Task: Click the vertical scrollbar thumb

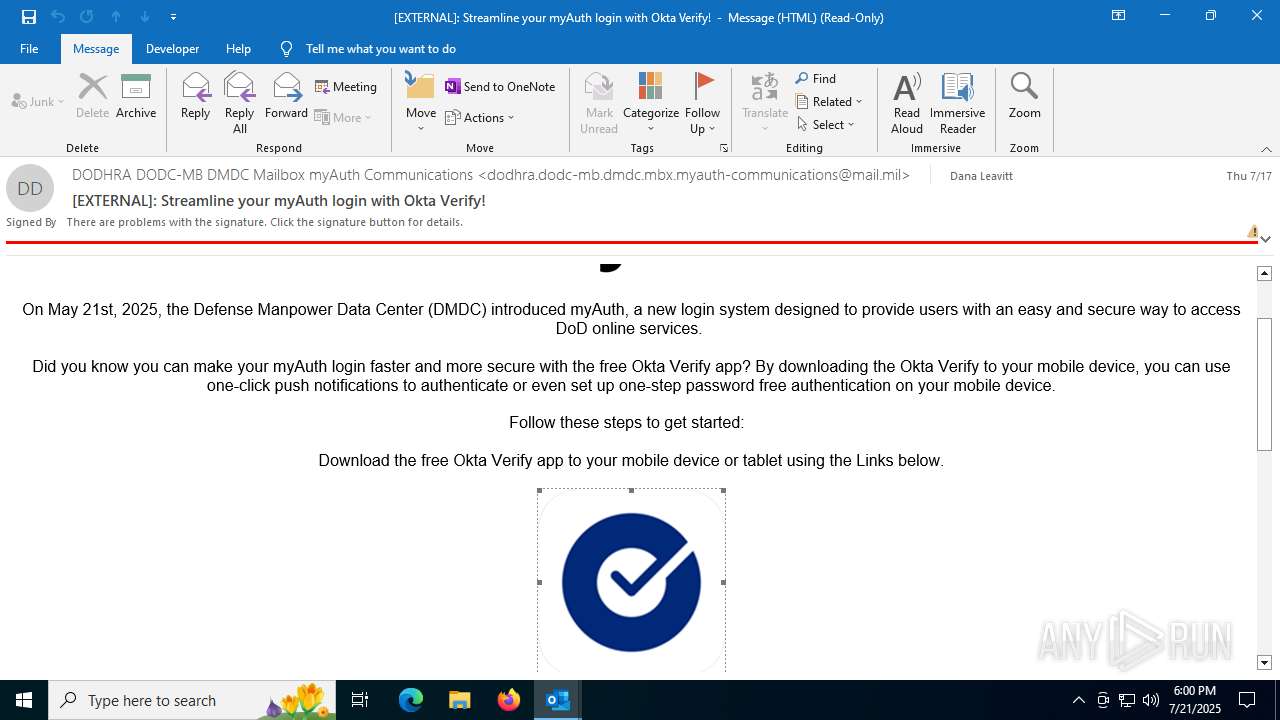Action: coord(1264,384)
